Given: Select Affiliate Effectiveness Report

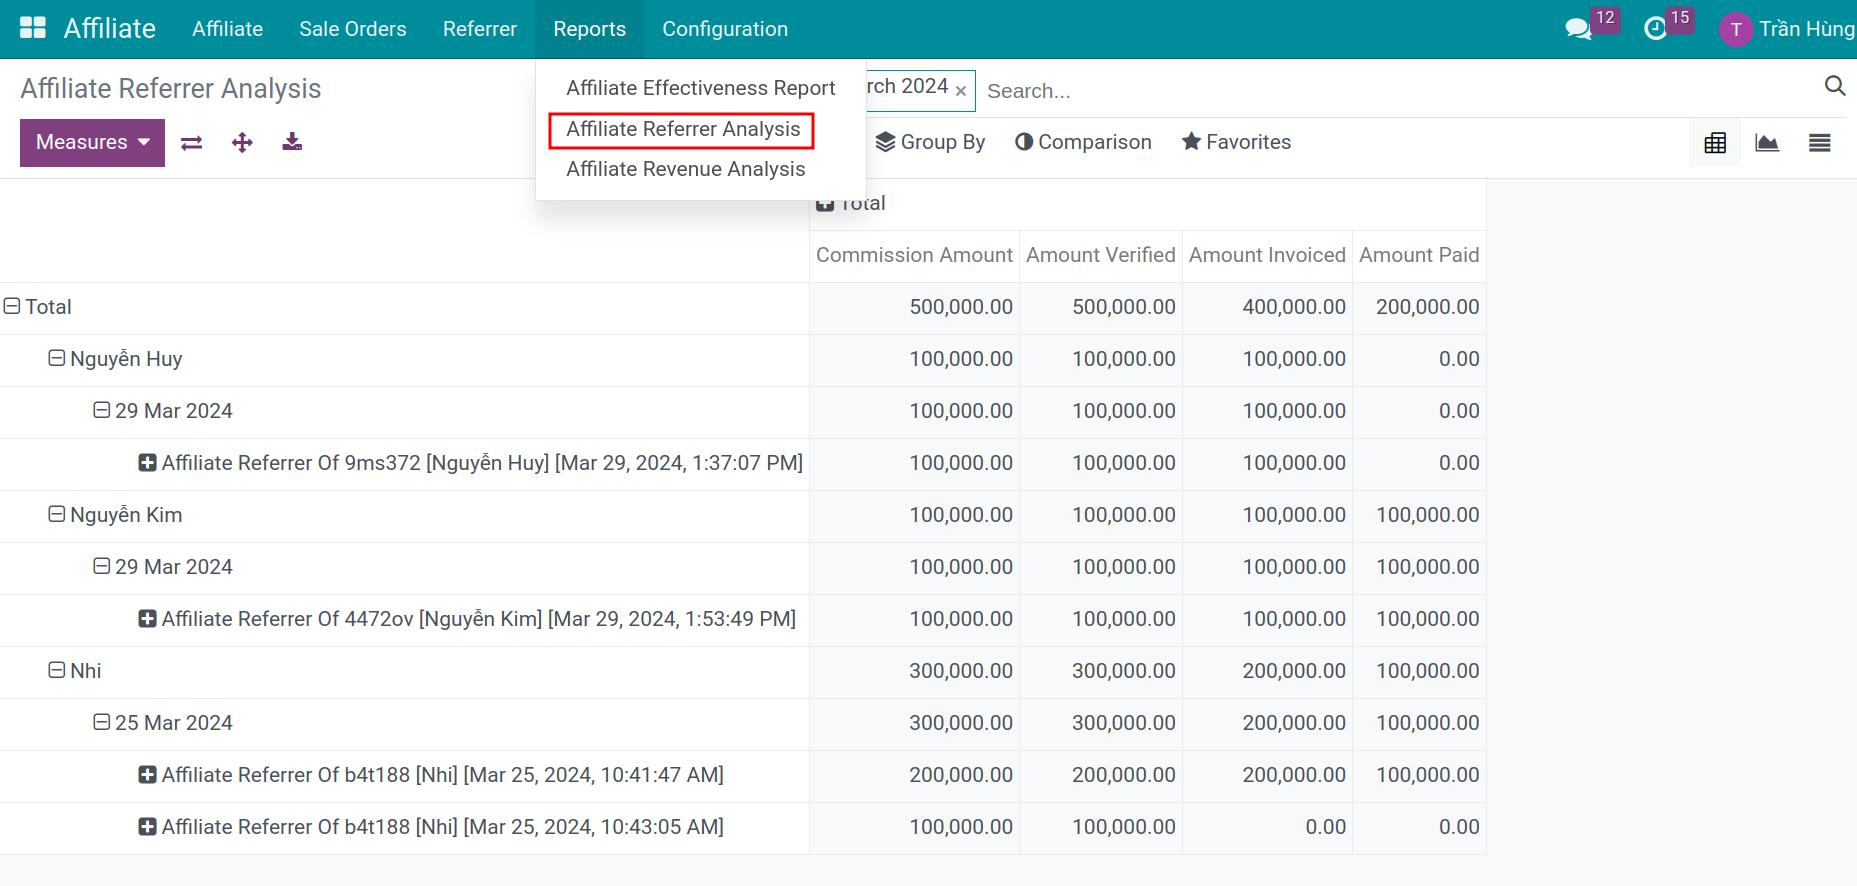Looking at the screenshot, I should pos(701,88).
